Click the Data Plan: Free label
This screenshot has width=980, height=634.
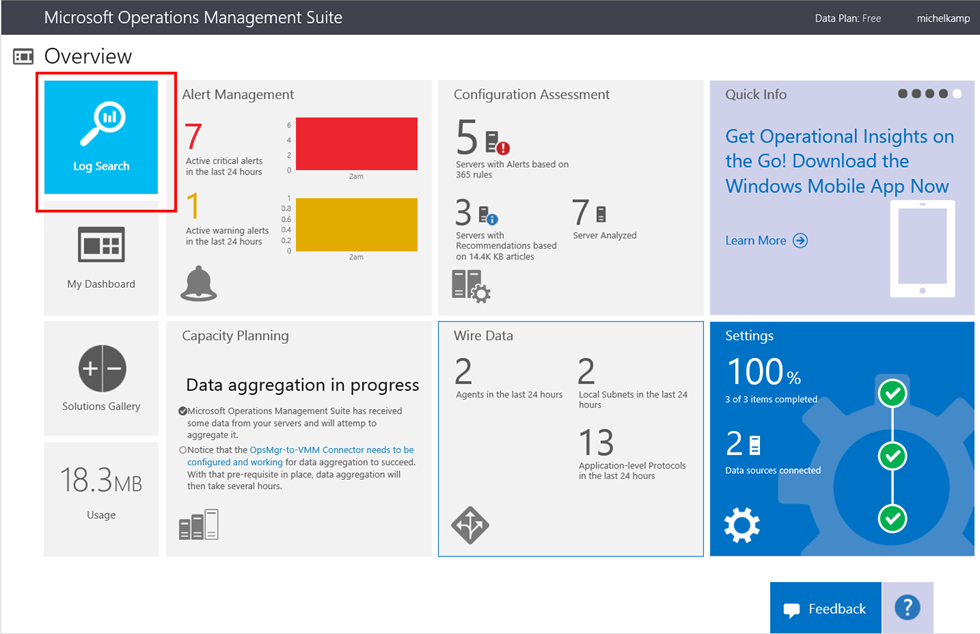tap(848, 18)
